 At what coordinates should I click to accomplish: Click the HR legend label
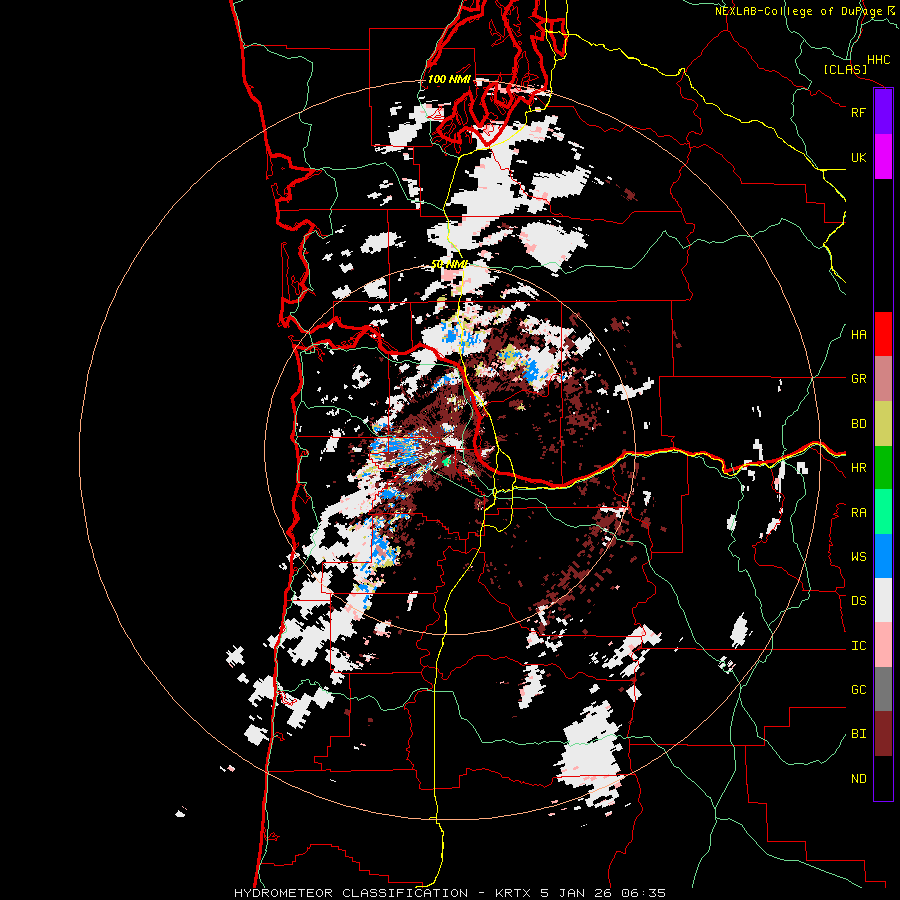858,468
